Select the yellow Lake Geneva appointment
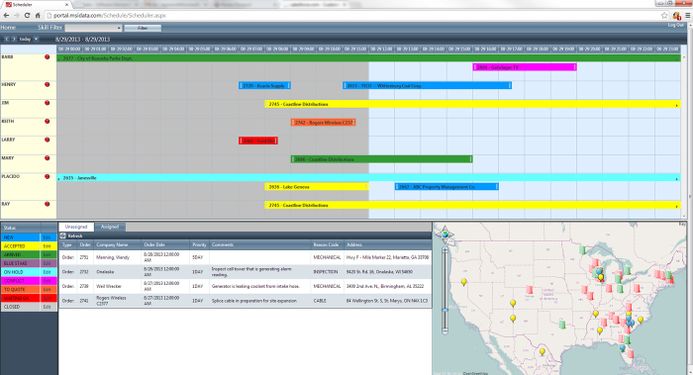693x375 pixels. (316, 187)
